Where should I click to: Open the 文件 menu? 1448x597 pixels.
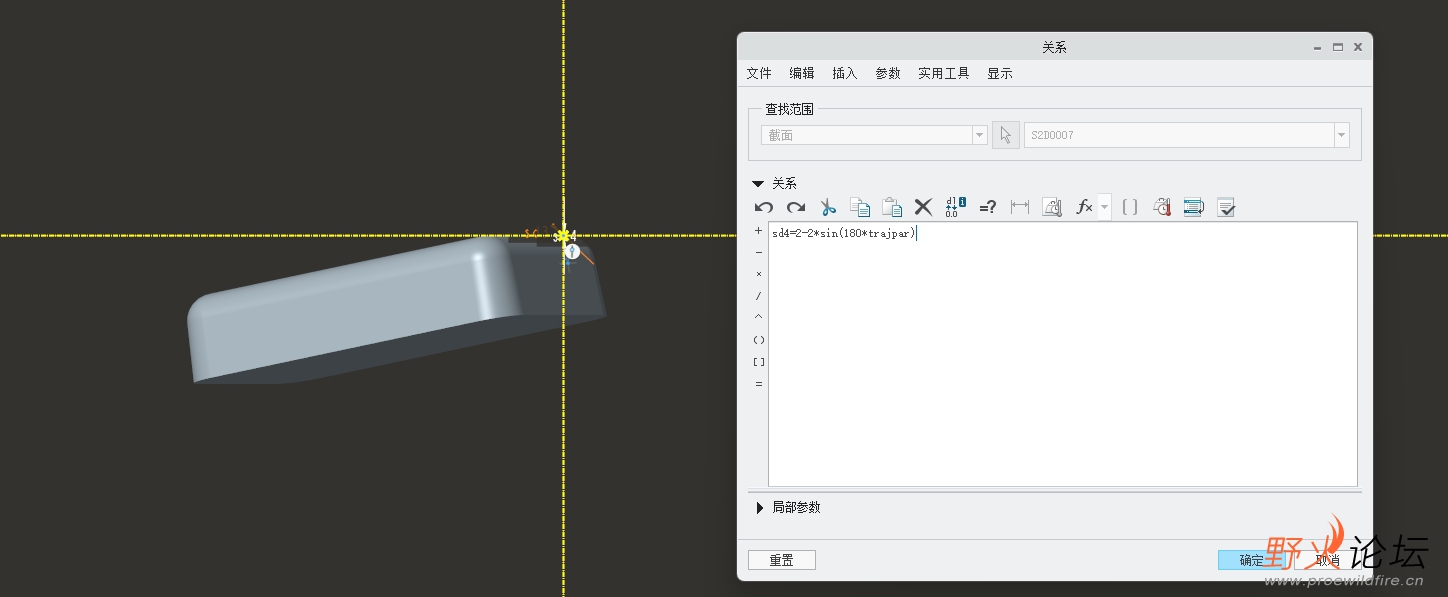click(x=759, y=73)
